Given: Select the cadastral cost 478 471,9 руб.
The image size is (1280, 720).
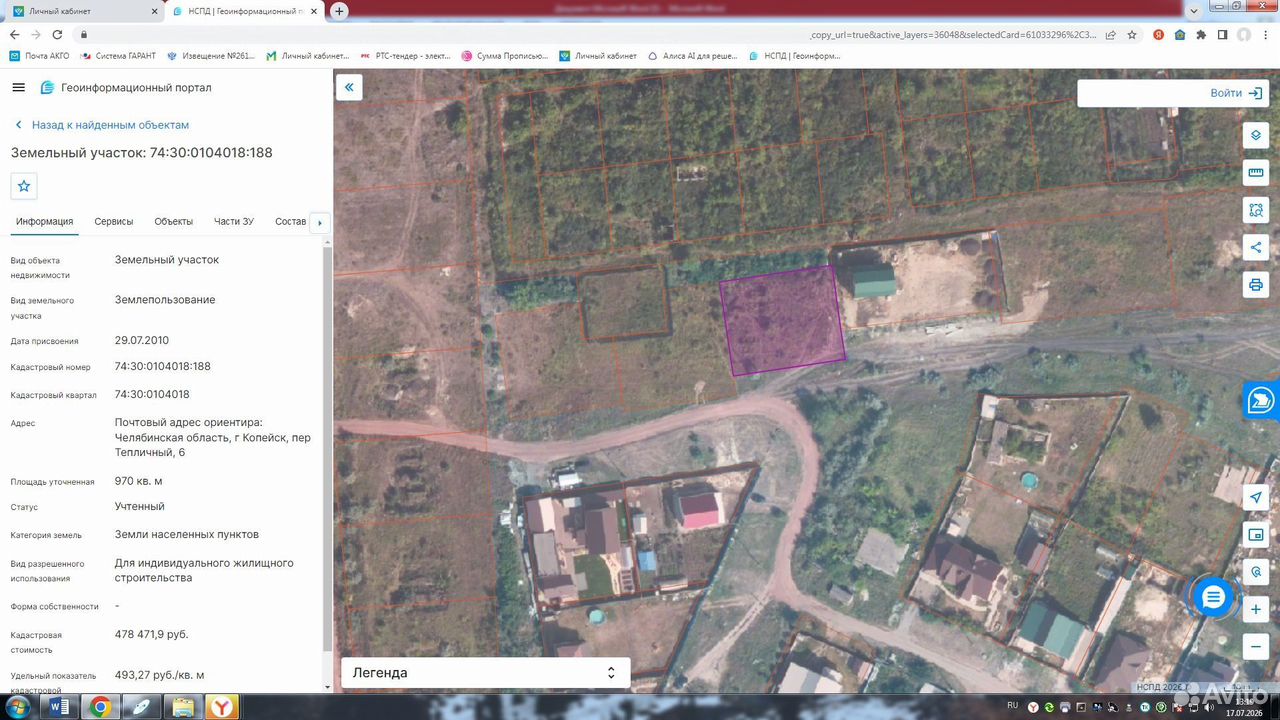Looking at the screenshot, I should [x=152, y=634].
